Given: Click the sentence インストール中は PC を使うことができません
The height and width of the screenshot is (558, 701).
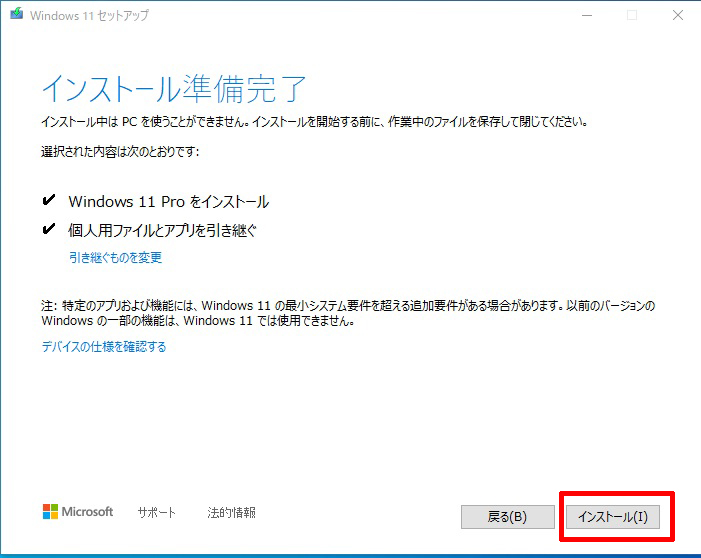Looking at the screenshot, I should pyautogui.click(x=145, y=122).
